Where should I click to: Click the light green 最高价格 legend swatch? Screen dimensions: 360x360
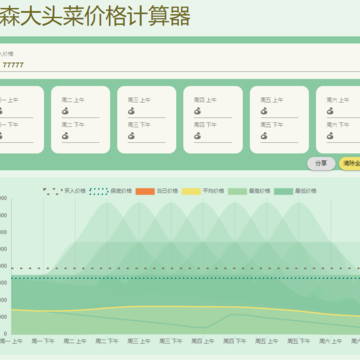click(238, 191)
